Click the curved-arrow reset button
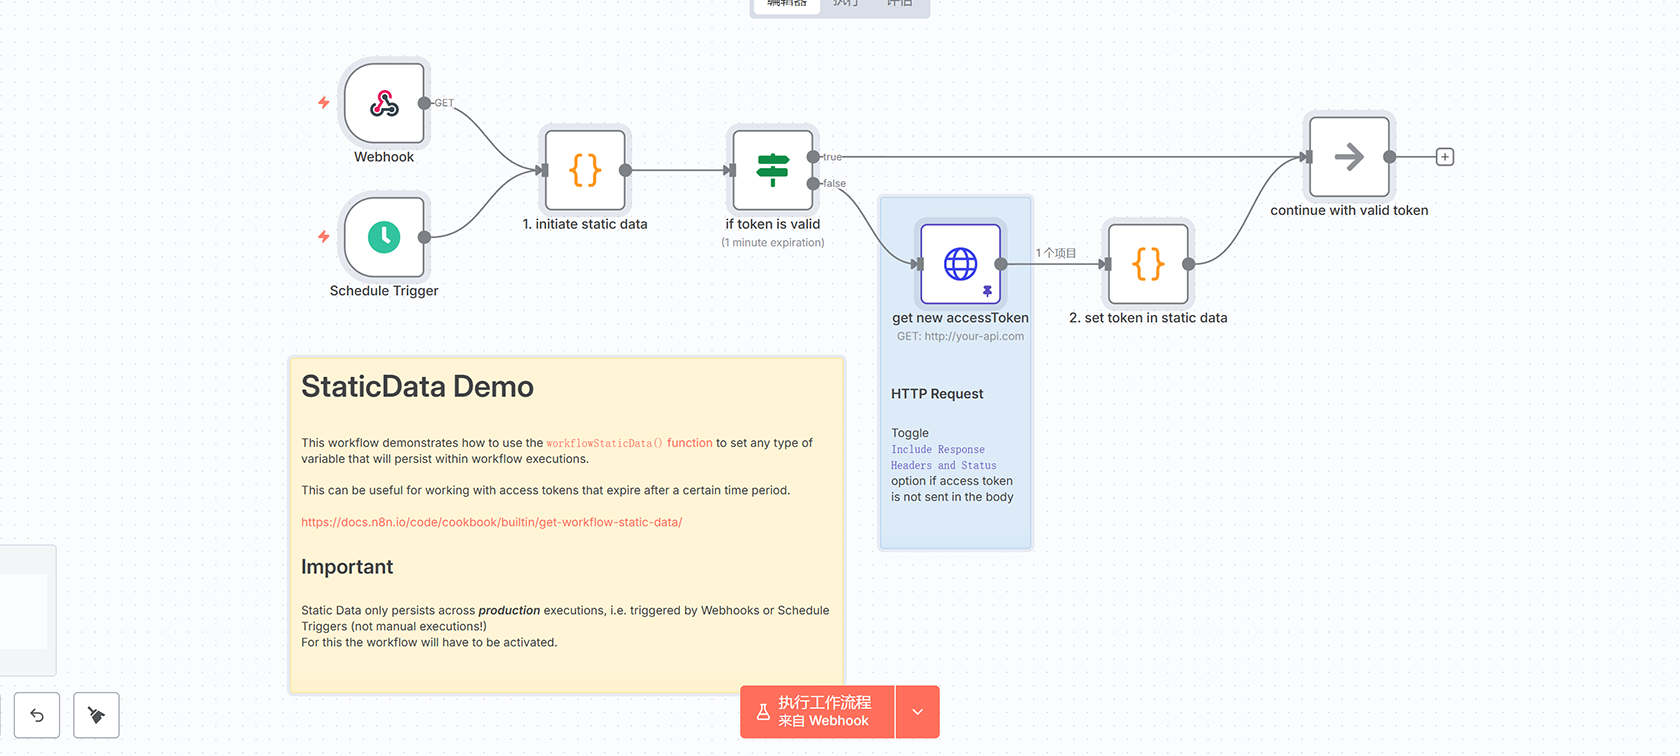 [x=37, y=715]
